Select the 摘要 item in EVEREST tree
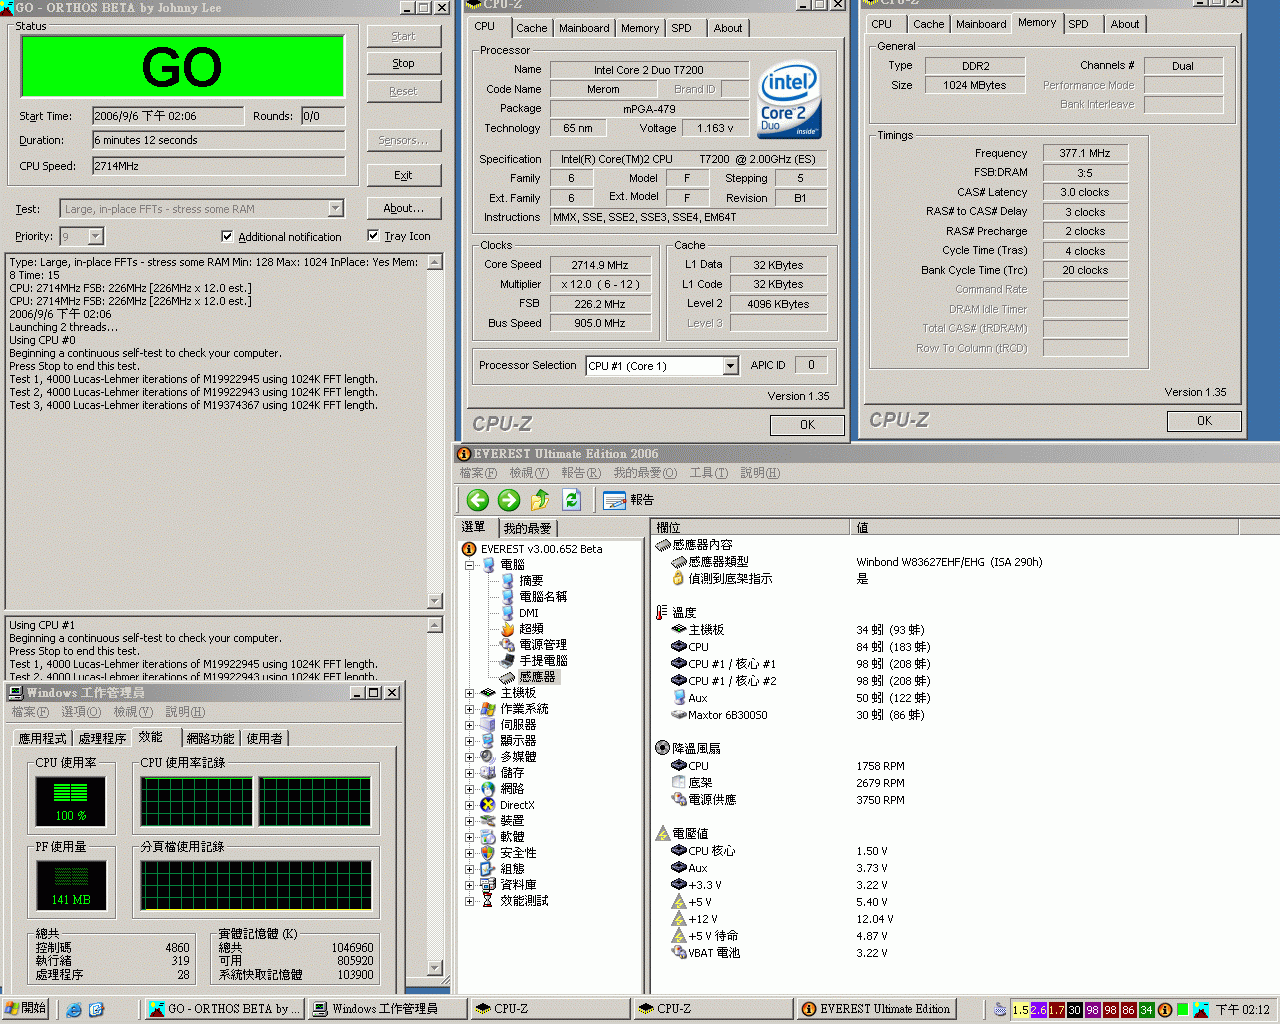This screenshot has width=1280, height=1024. click(531, 580)
